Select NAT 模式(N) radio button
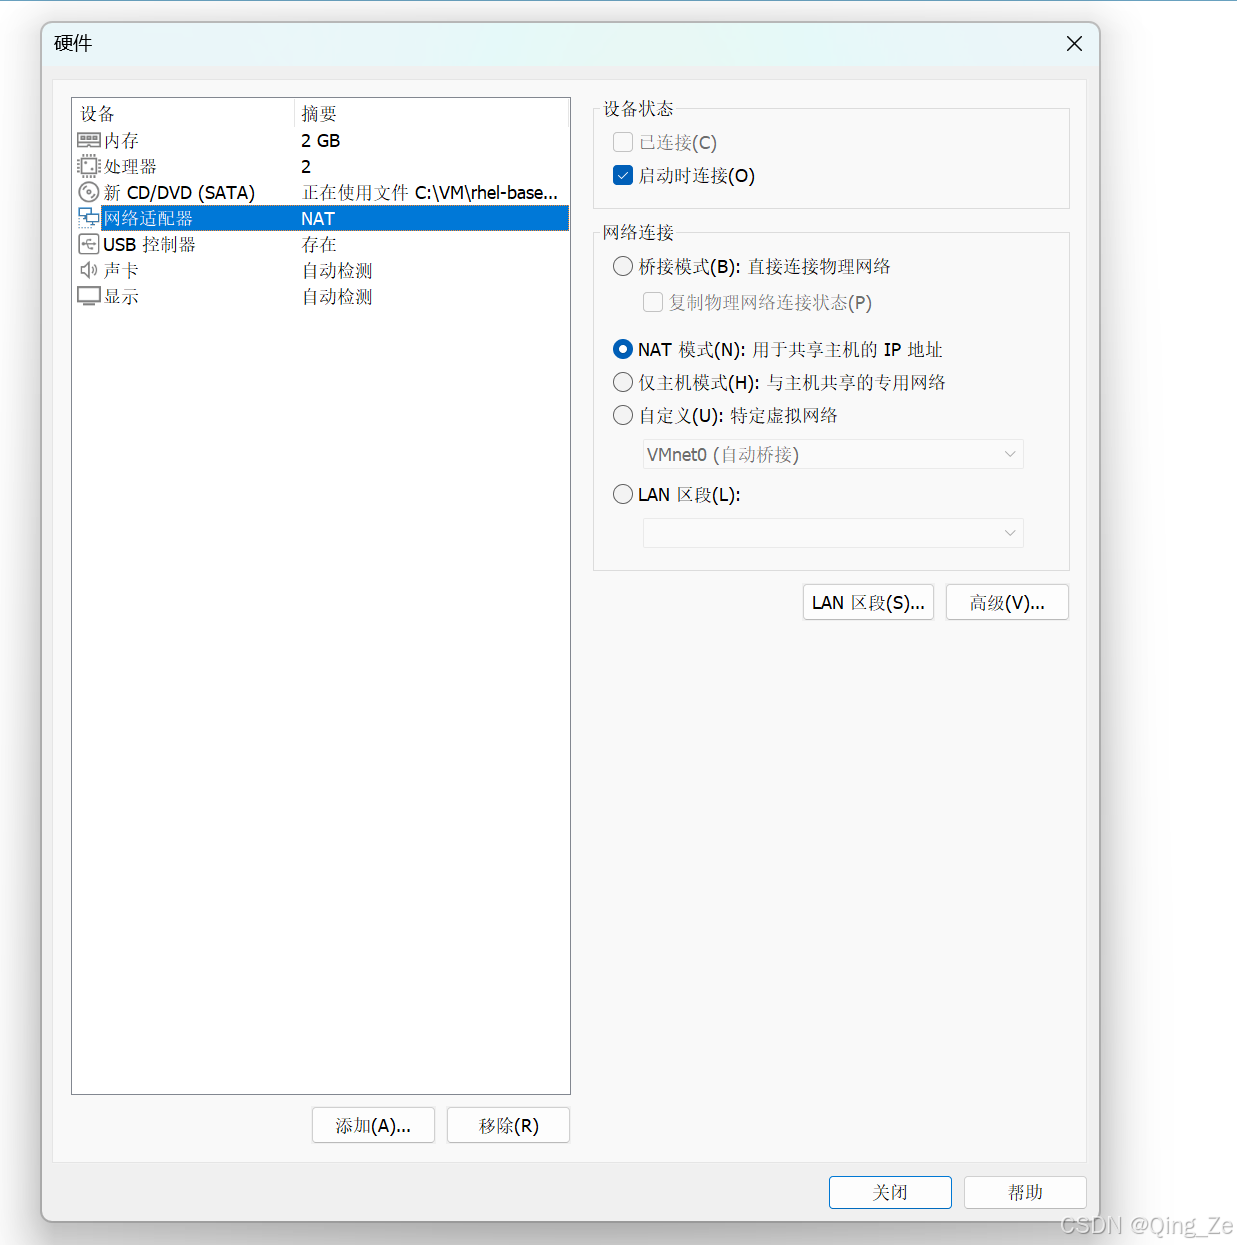 pos(623,349)
